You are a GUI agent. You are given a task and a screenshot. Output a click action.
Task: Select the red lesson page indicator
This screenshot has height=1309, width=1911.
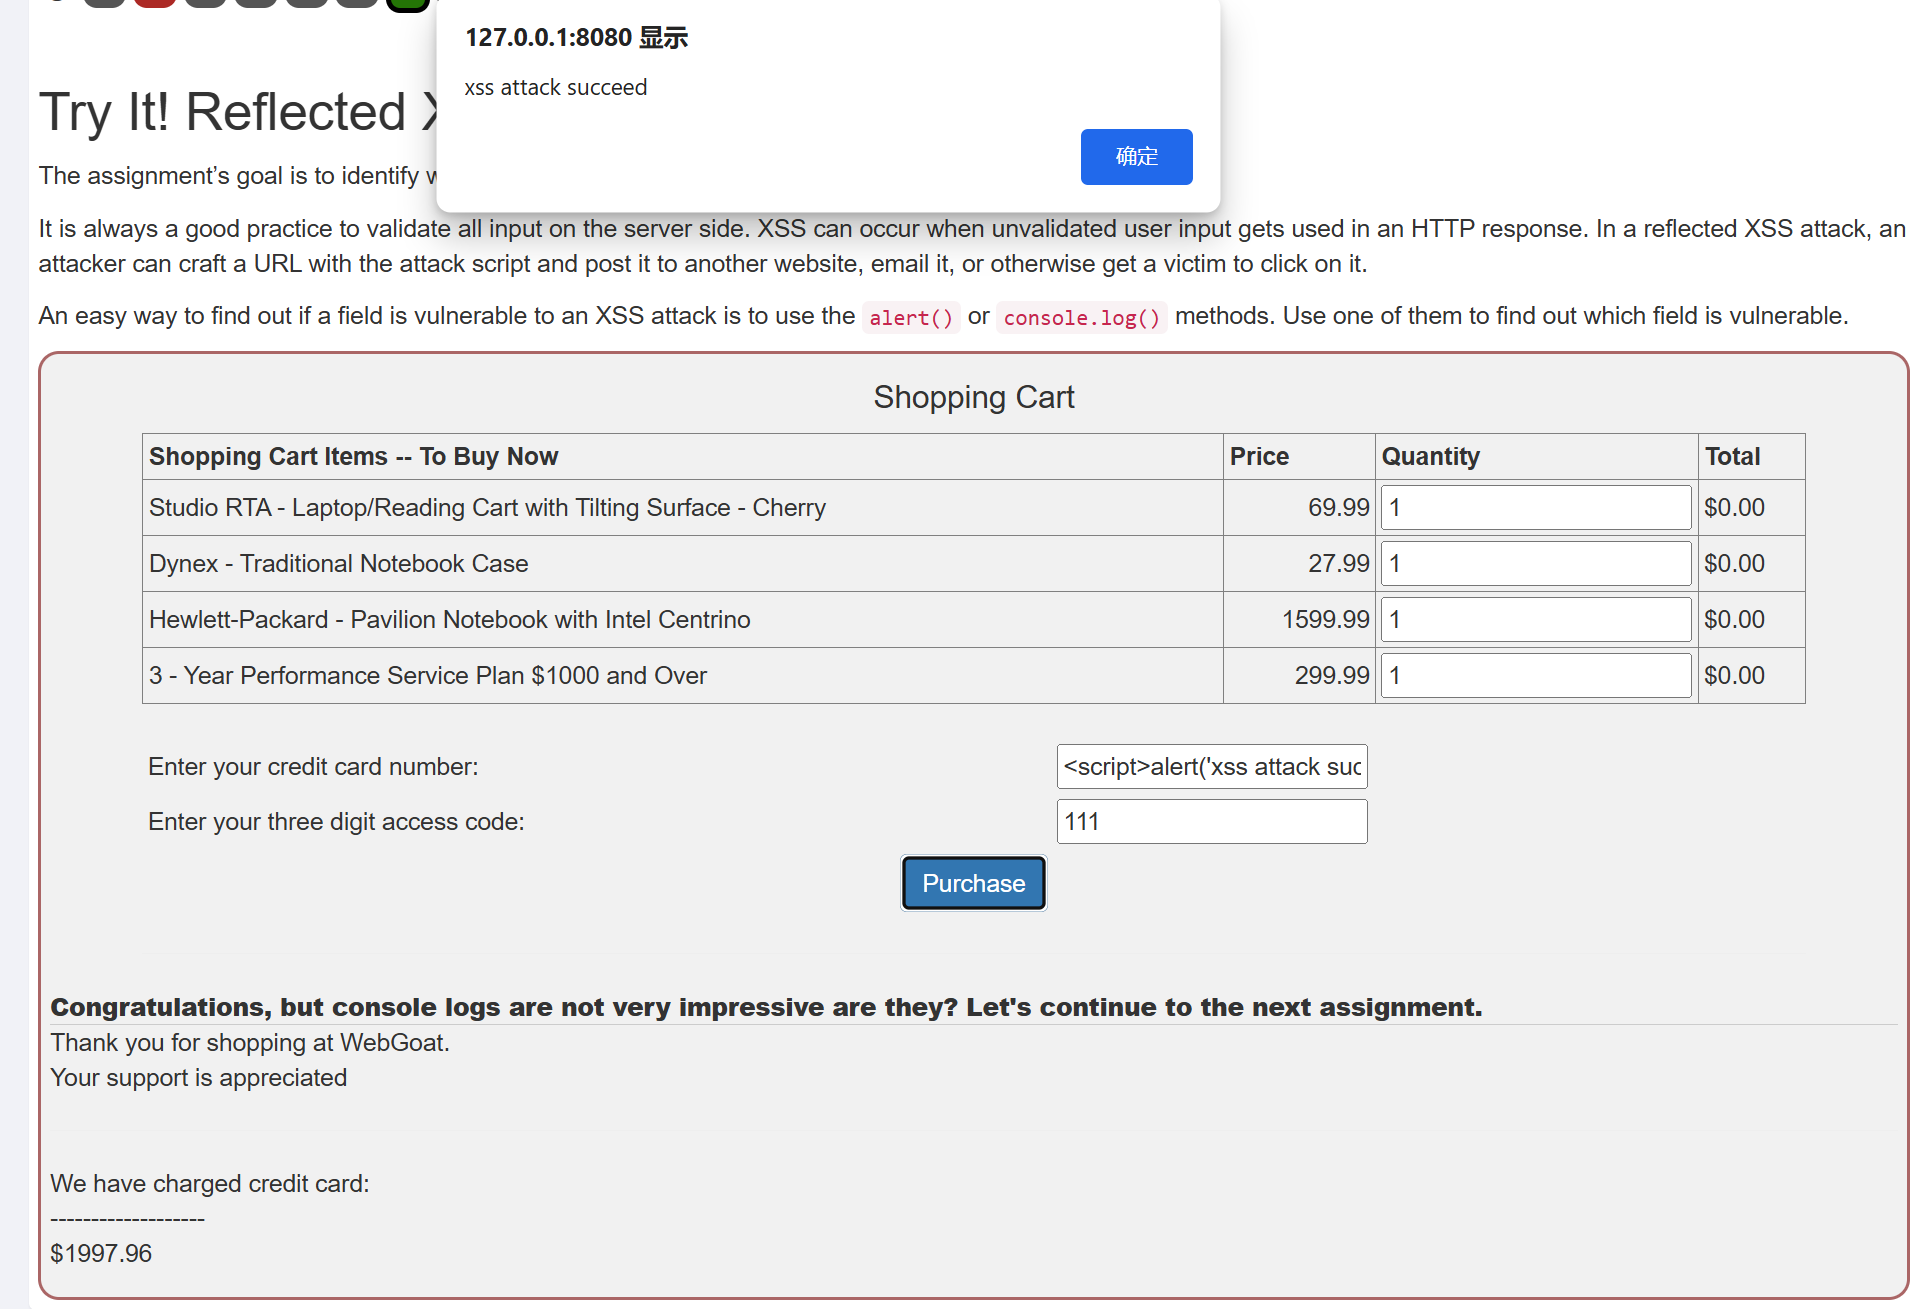(x=155, y=3)
